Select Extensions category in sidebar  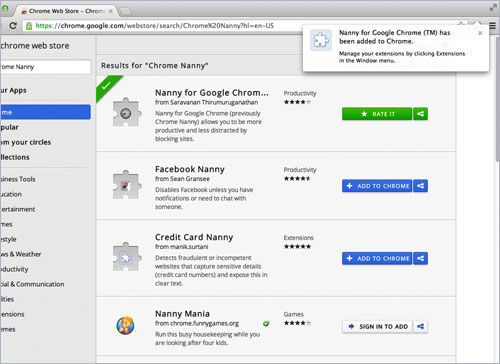12,314
